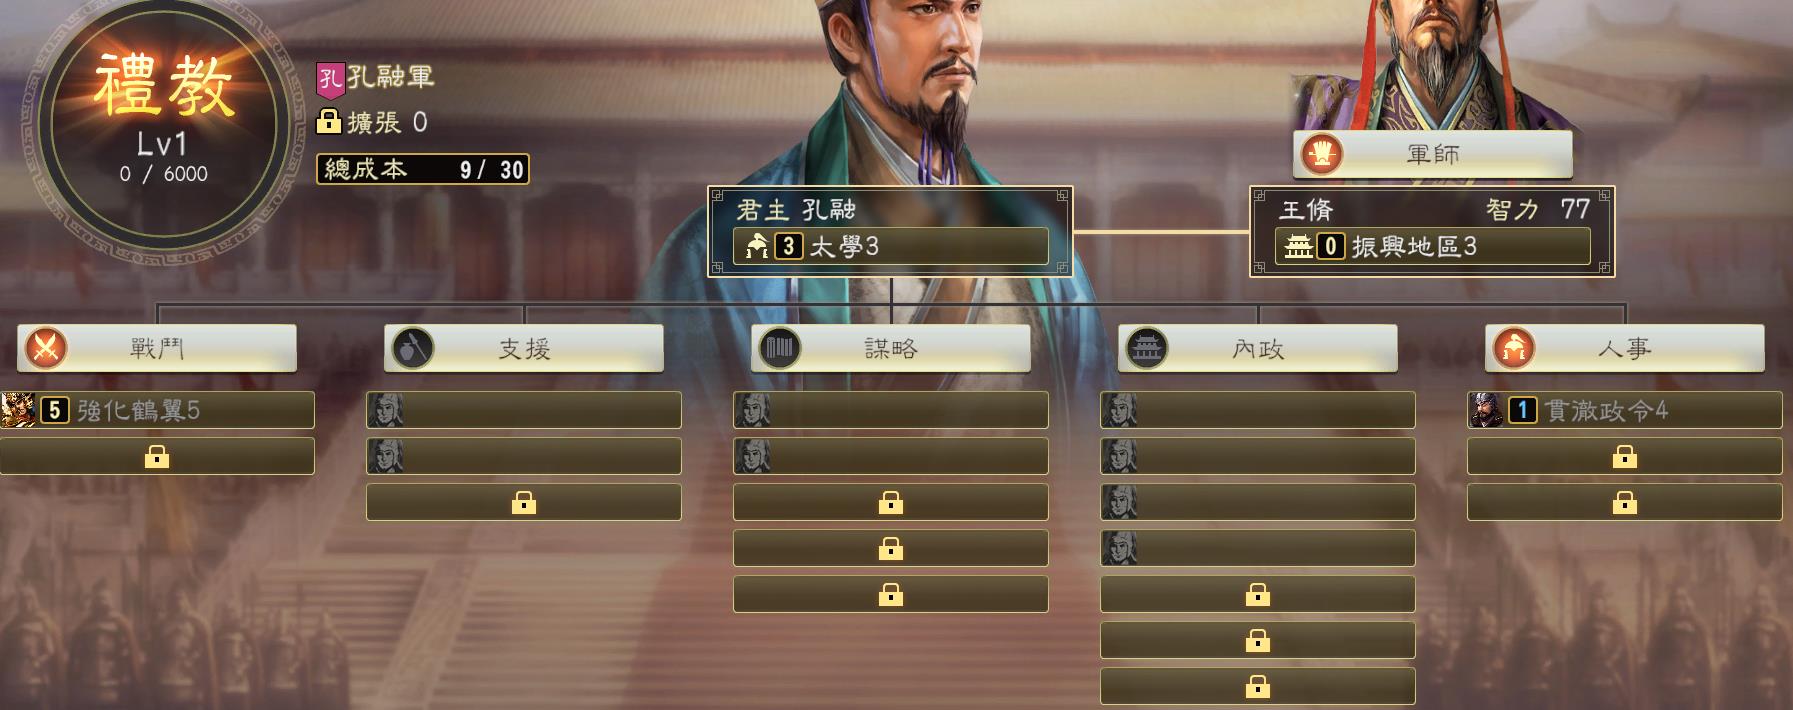This screenshot has width=1793, height=710.
Task: Click the pink 孔 faction badge
Action: (331, 78)
